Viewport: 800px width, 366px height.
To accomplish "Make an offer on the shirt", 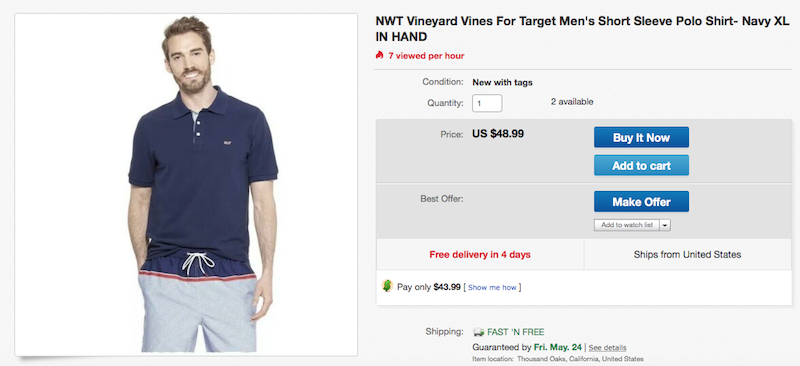I will (641, 202).
